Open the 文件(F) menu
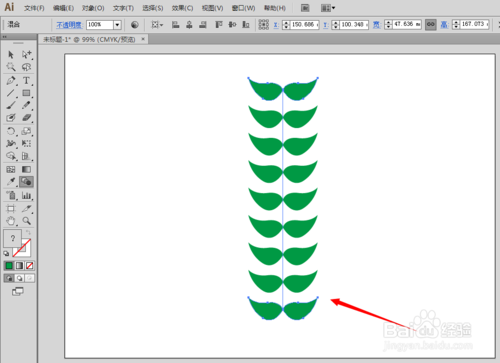This screenshot has width=500, height=363. [x=34, y=8]
